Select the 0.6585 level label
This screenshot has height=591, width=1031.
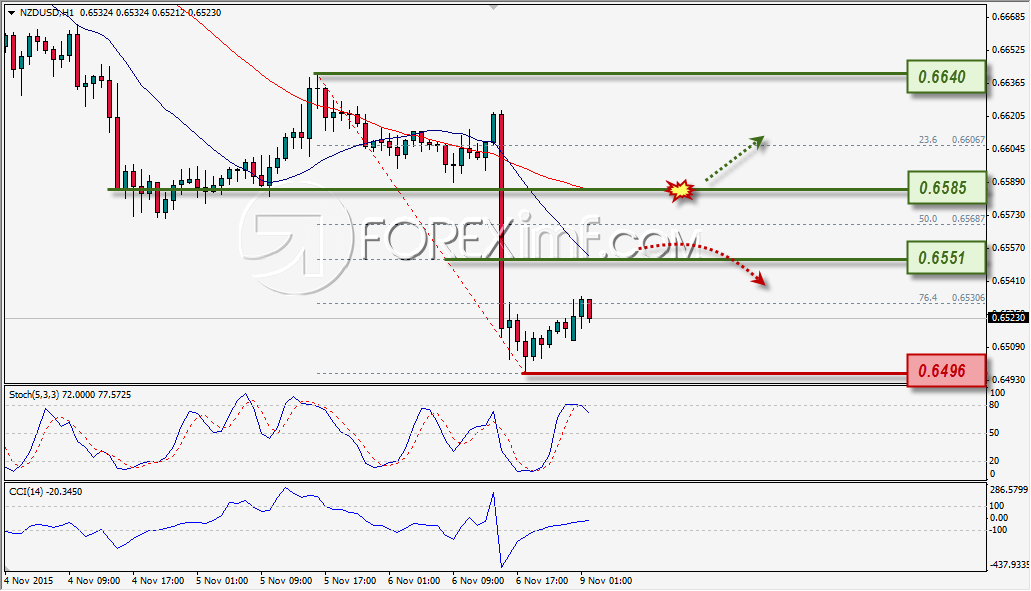pyautogui.click(x=946, y=188)
